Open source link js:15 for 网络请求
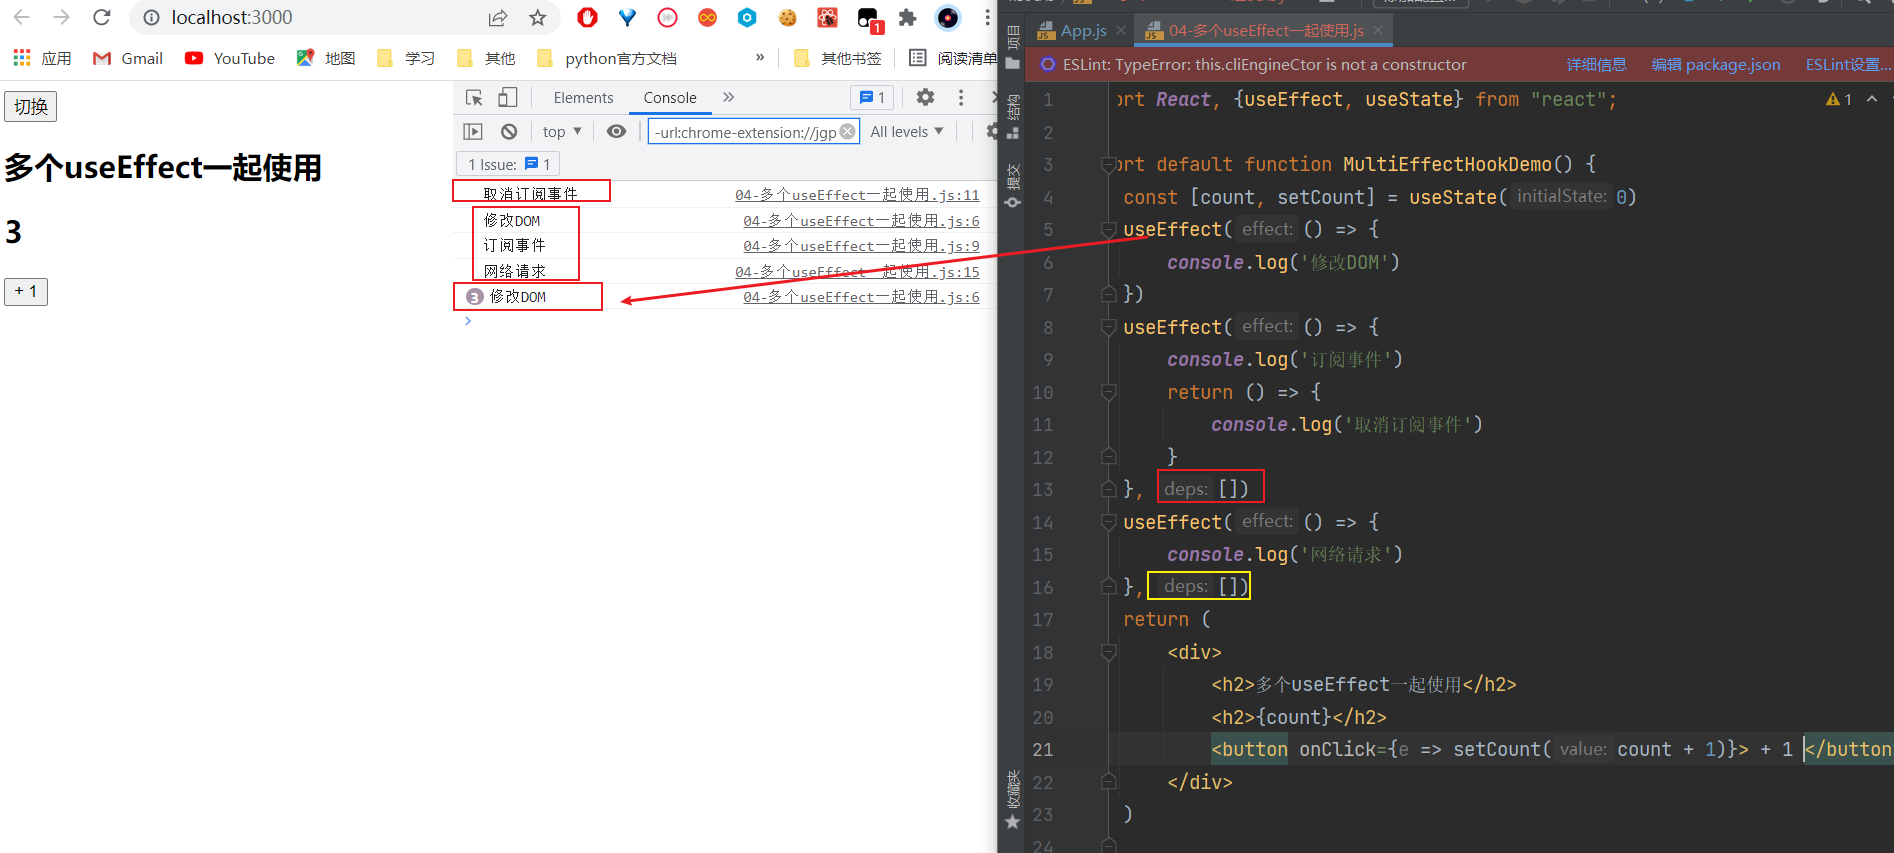This screenshot has height=853, width=1894. 857,272
